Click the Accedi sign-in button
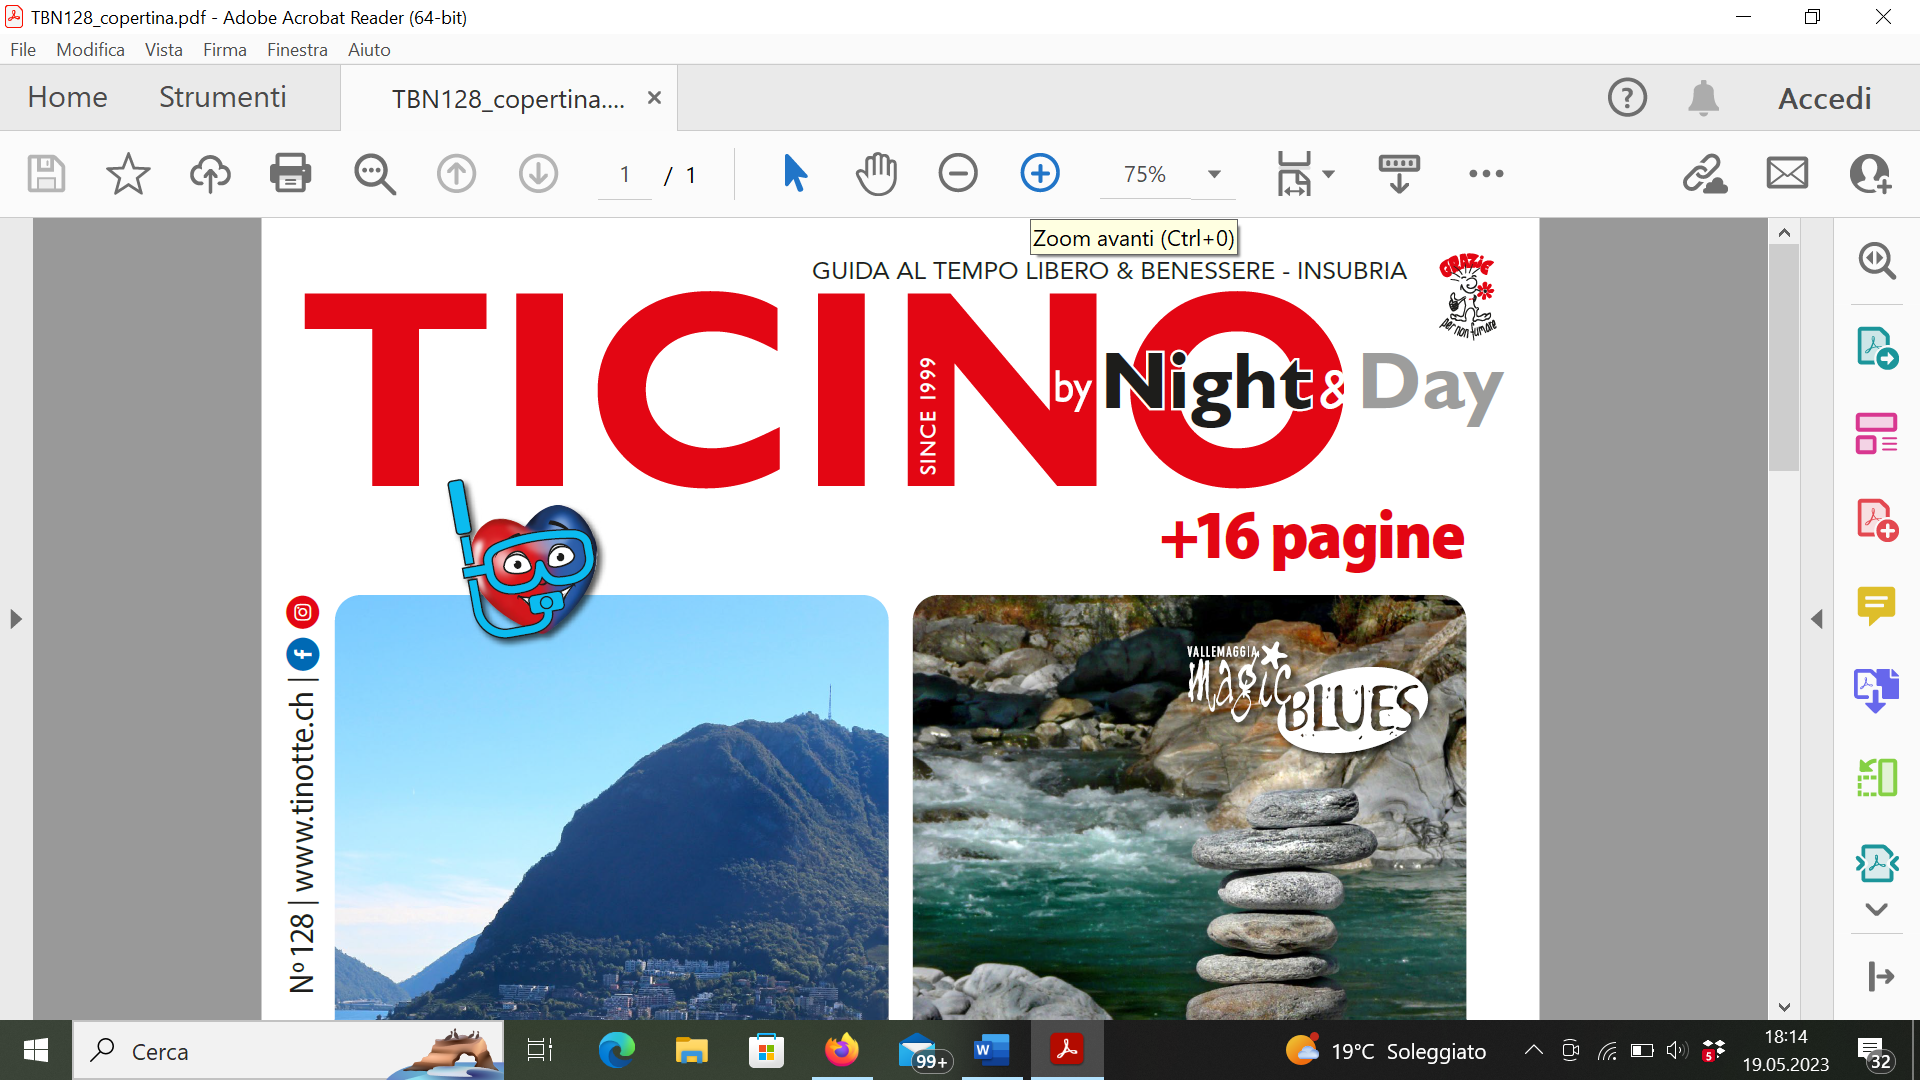 [1824, 98]
